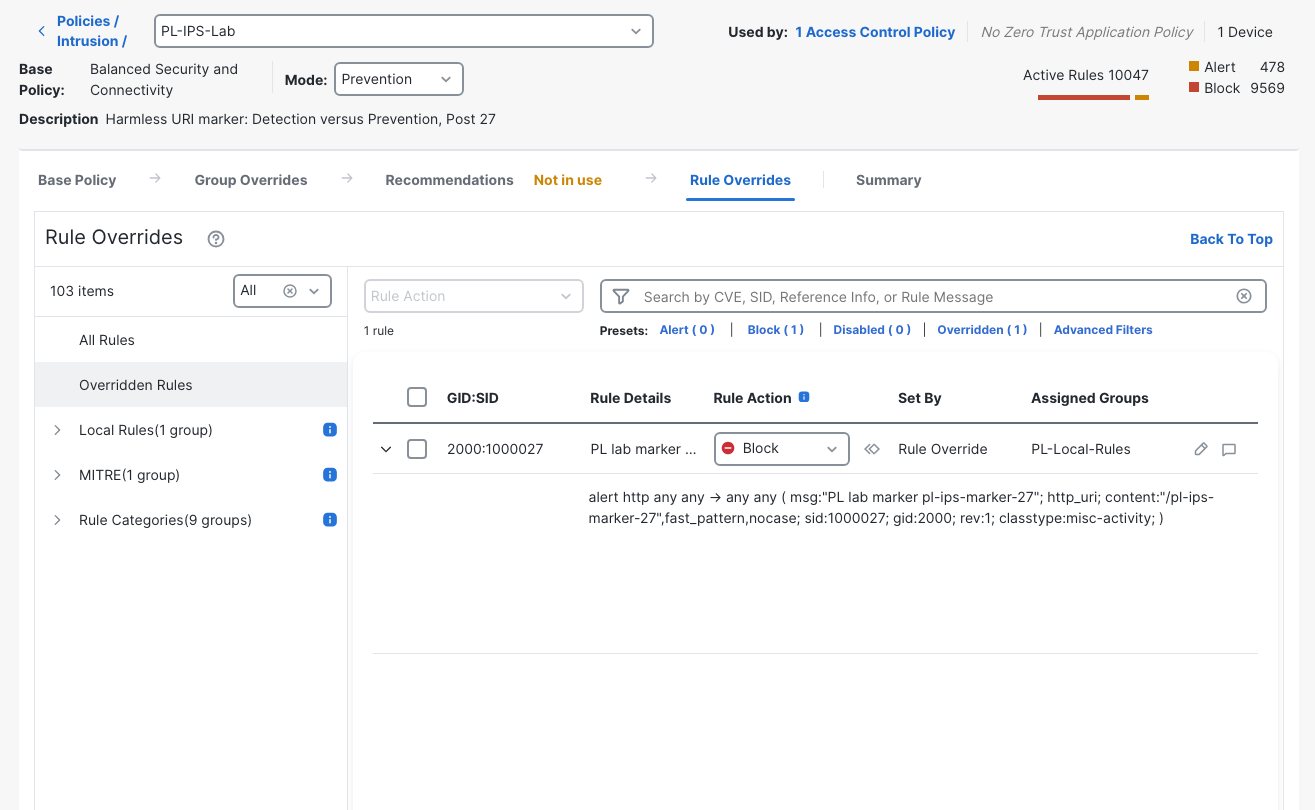Clear the All filter selection

coord(290,291)
